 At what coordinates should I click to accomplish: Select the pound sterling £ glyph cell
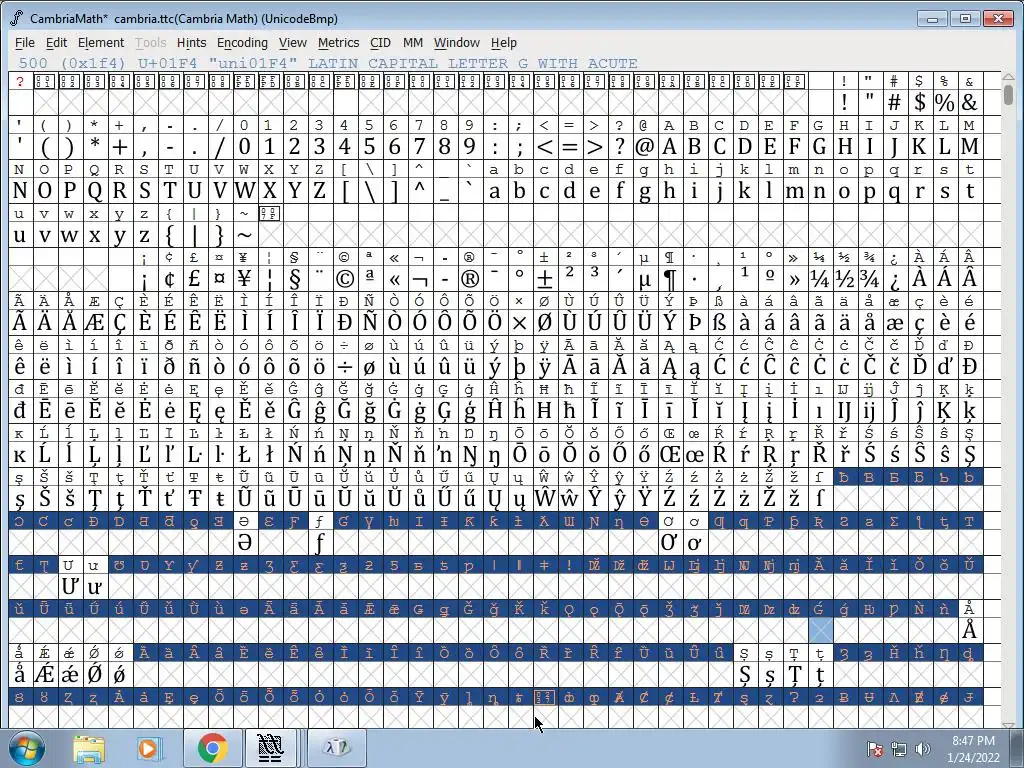coord(194,279)
